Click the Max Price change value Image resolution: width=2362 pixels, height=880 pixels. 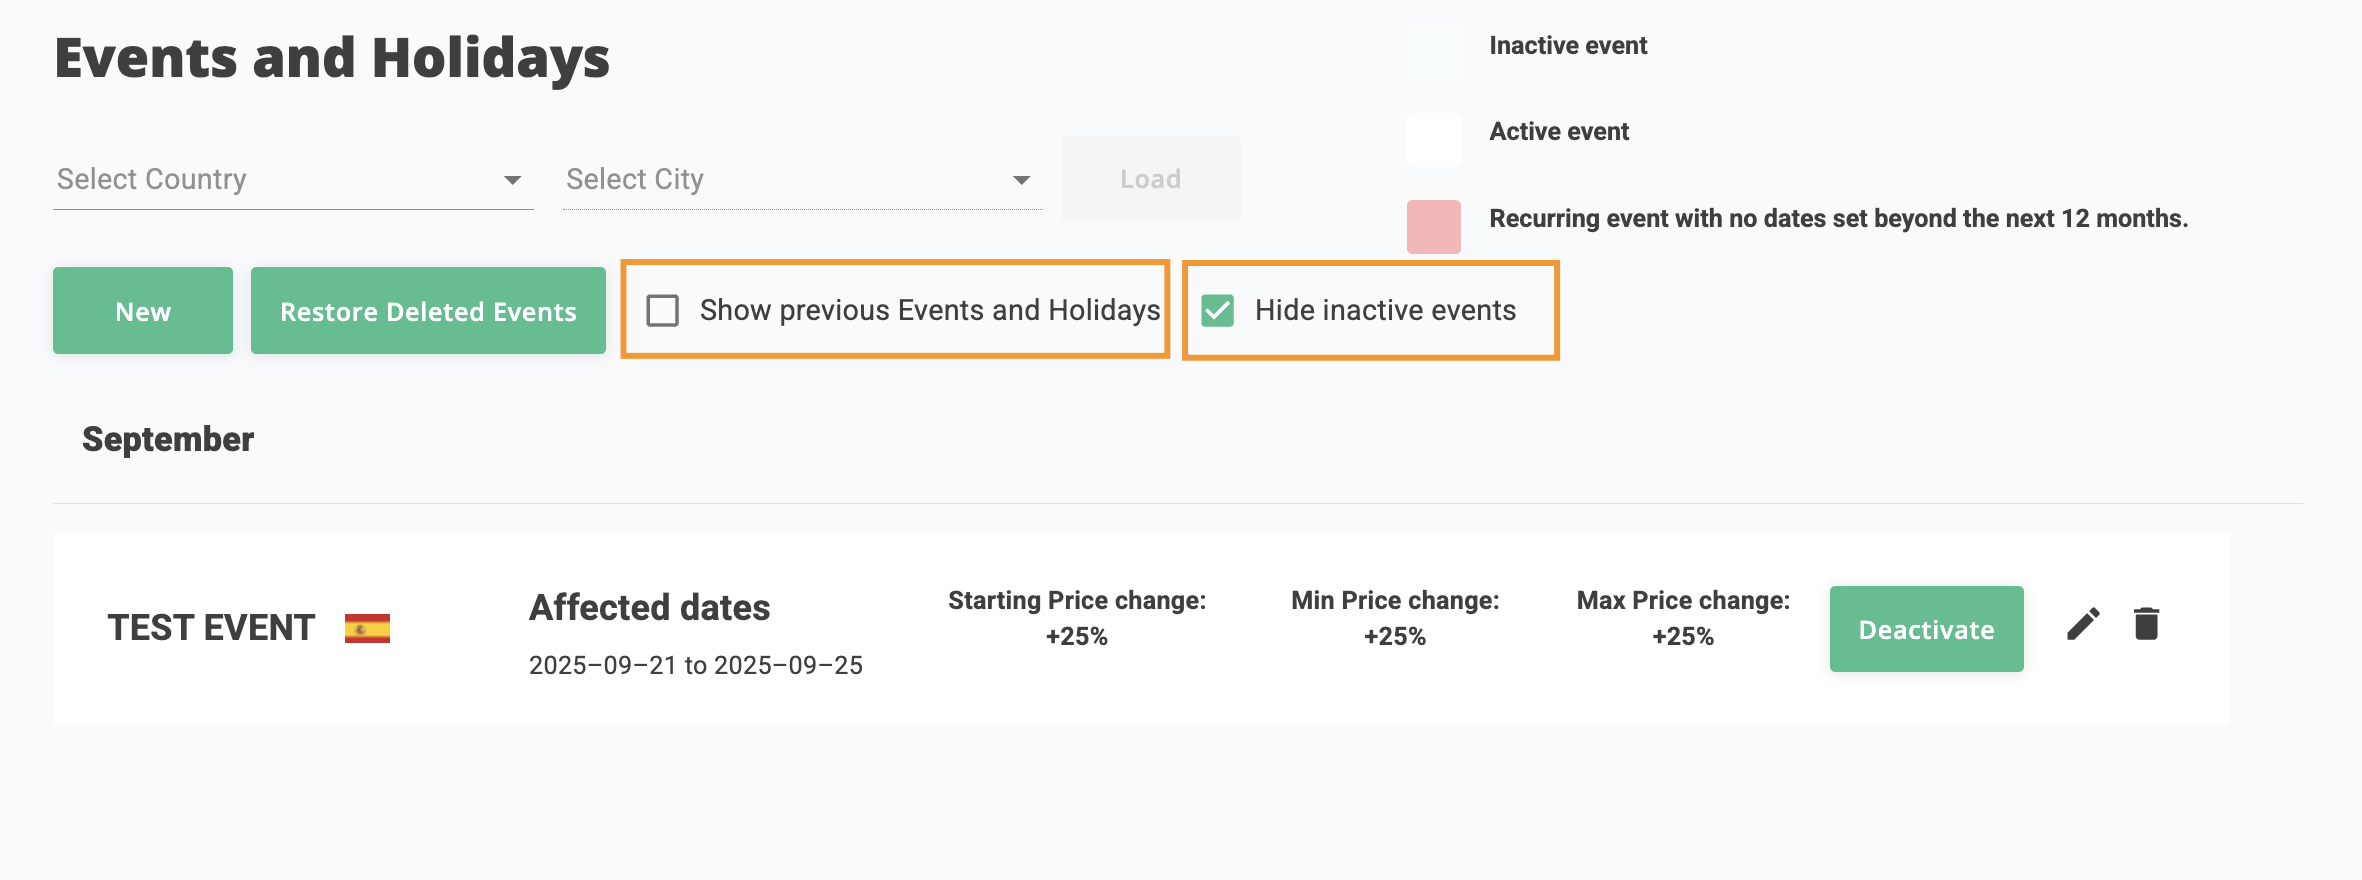(1683, 636)
